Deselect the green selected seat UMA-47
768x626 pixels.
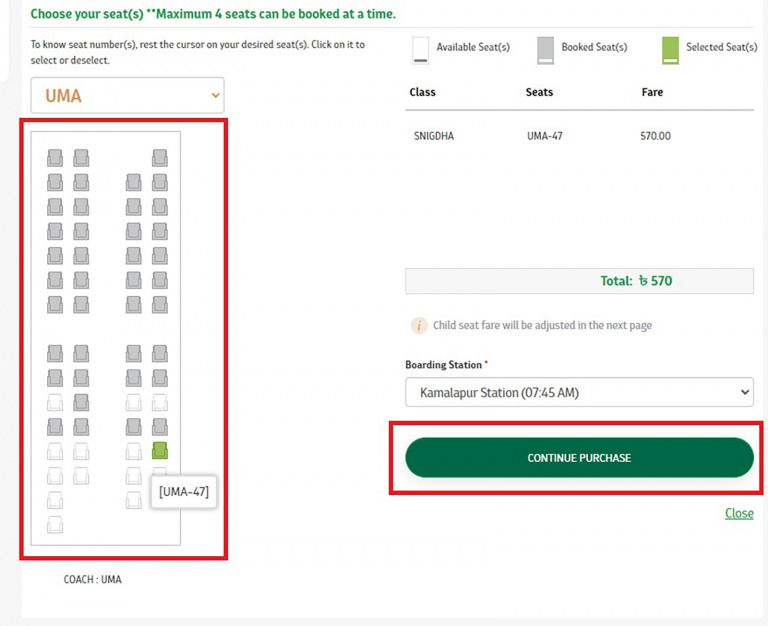[159, 451]
